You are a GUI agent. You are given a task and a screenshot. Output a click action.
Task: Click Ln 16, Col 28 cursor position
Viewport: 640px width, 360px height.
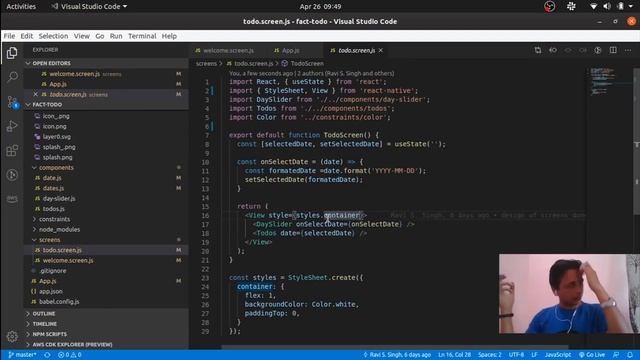pos(455,355)
